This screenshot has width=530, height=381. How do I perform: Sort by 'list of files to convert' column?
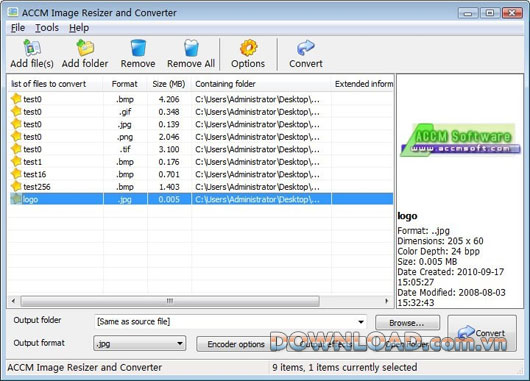click(55, 84)
